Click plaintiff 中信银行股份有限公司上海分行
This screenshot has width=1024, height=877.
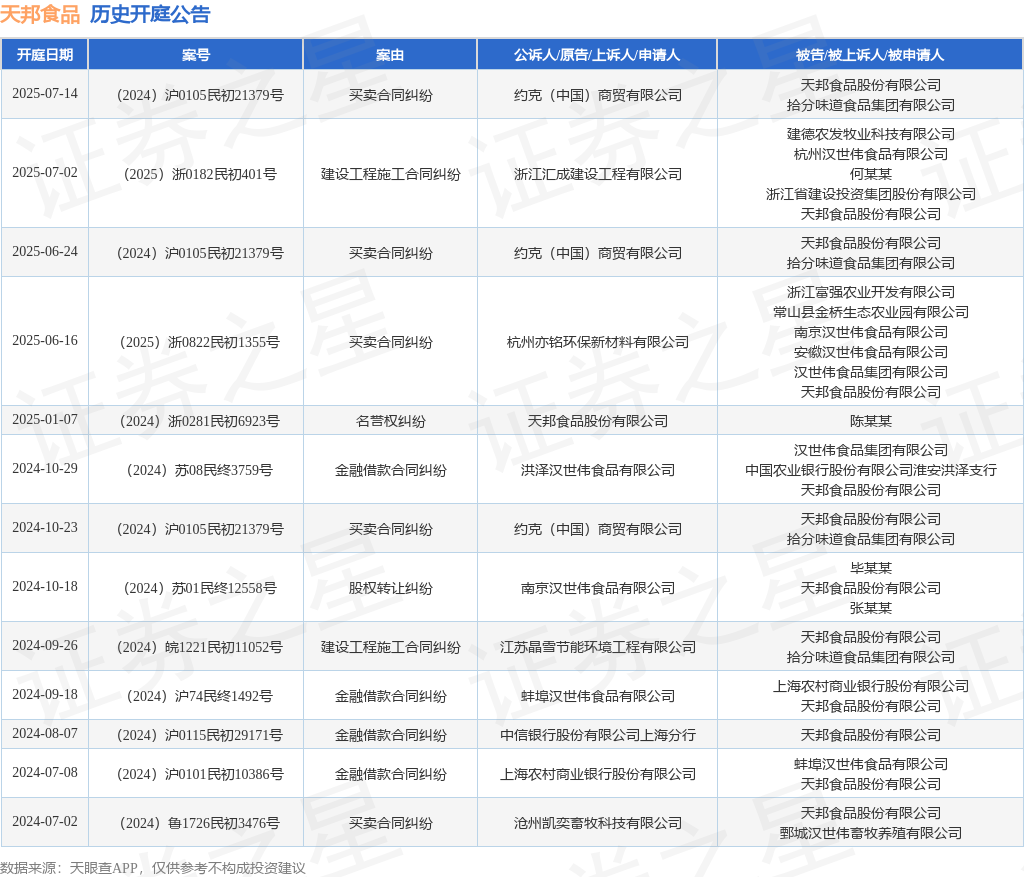(598, 735)
